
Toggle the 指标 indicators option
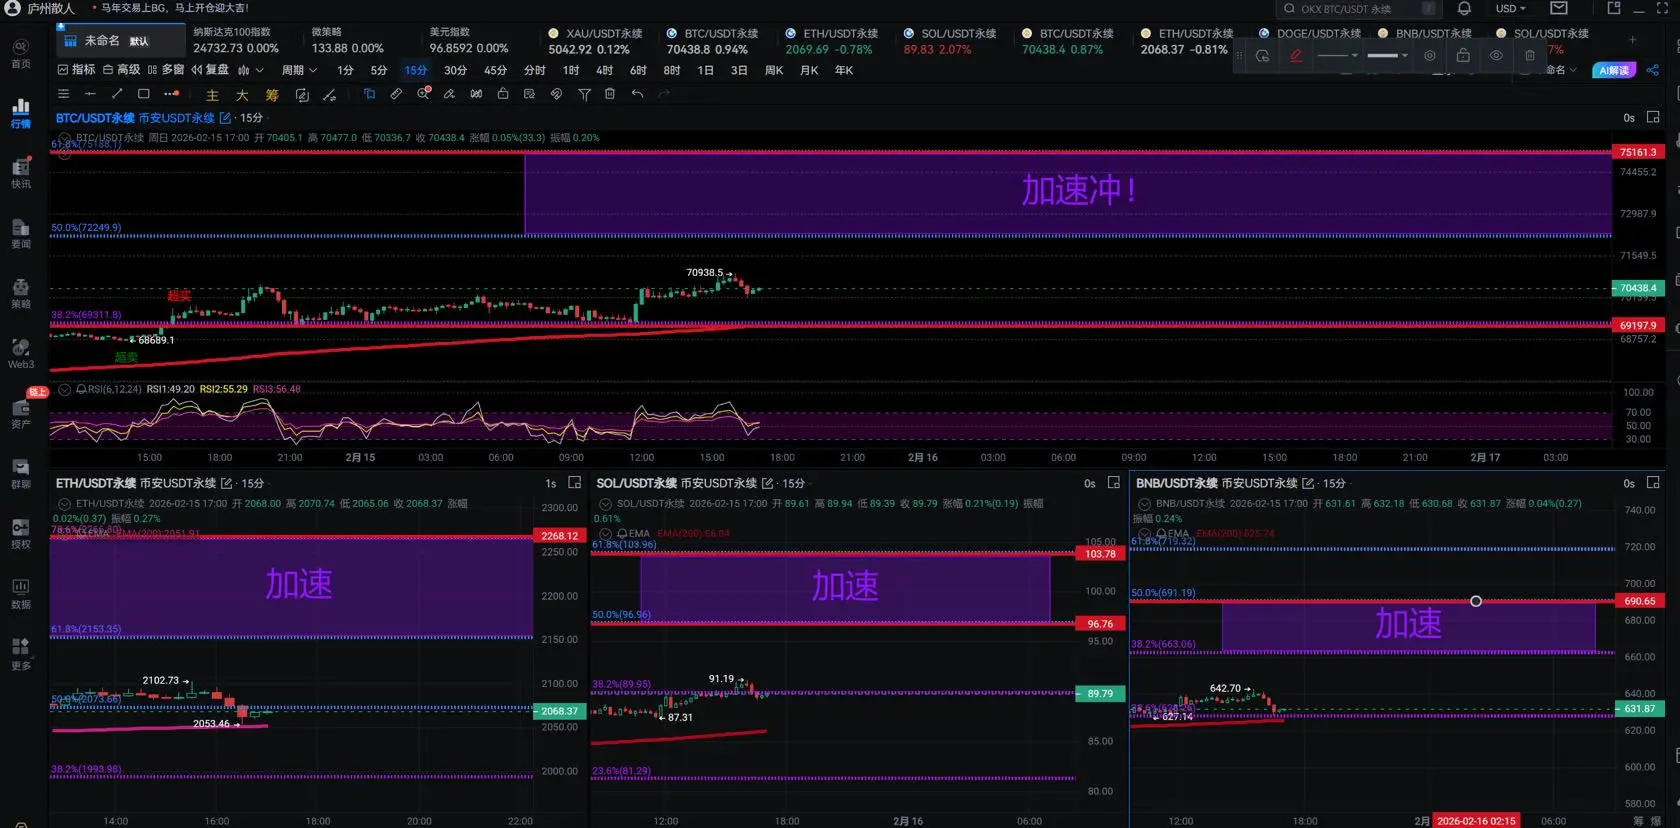[76, 70]
